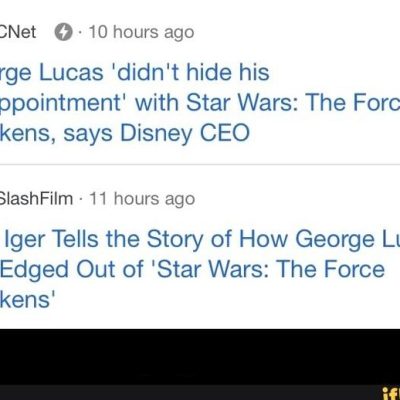Select the '10 hours ago' timestamp
This screenshot has width=400, height=400.
141,33
